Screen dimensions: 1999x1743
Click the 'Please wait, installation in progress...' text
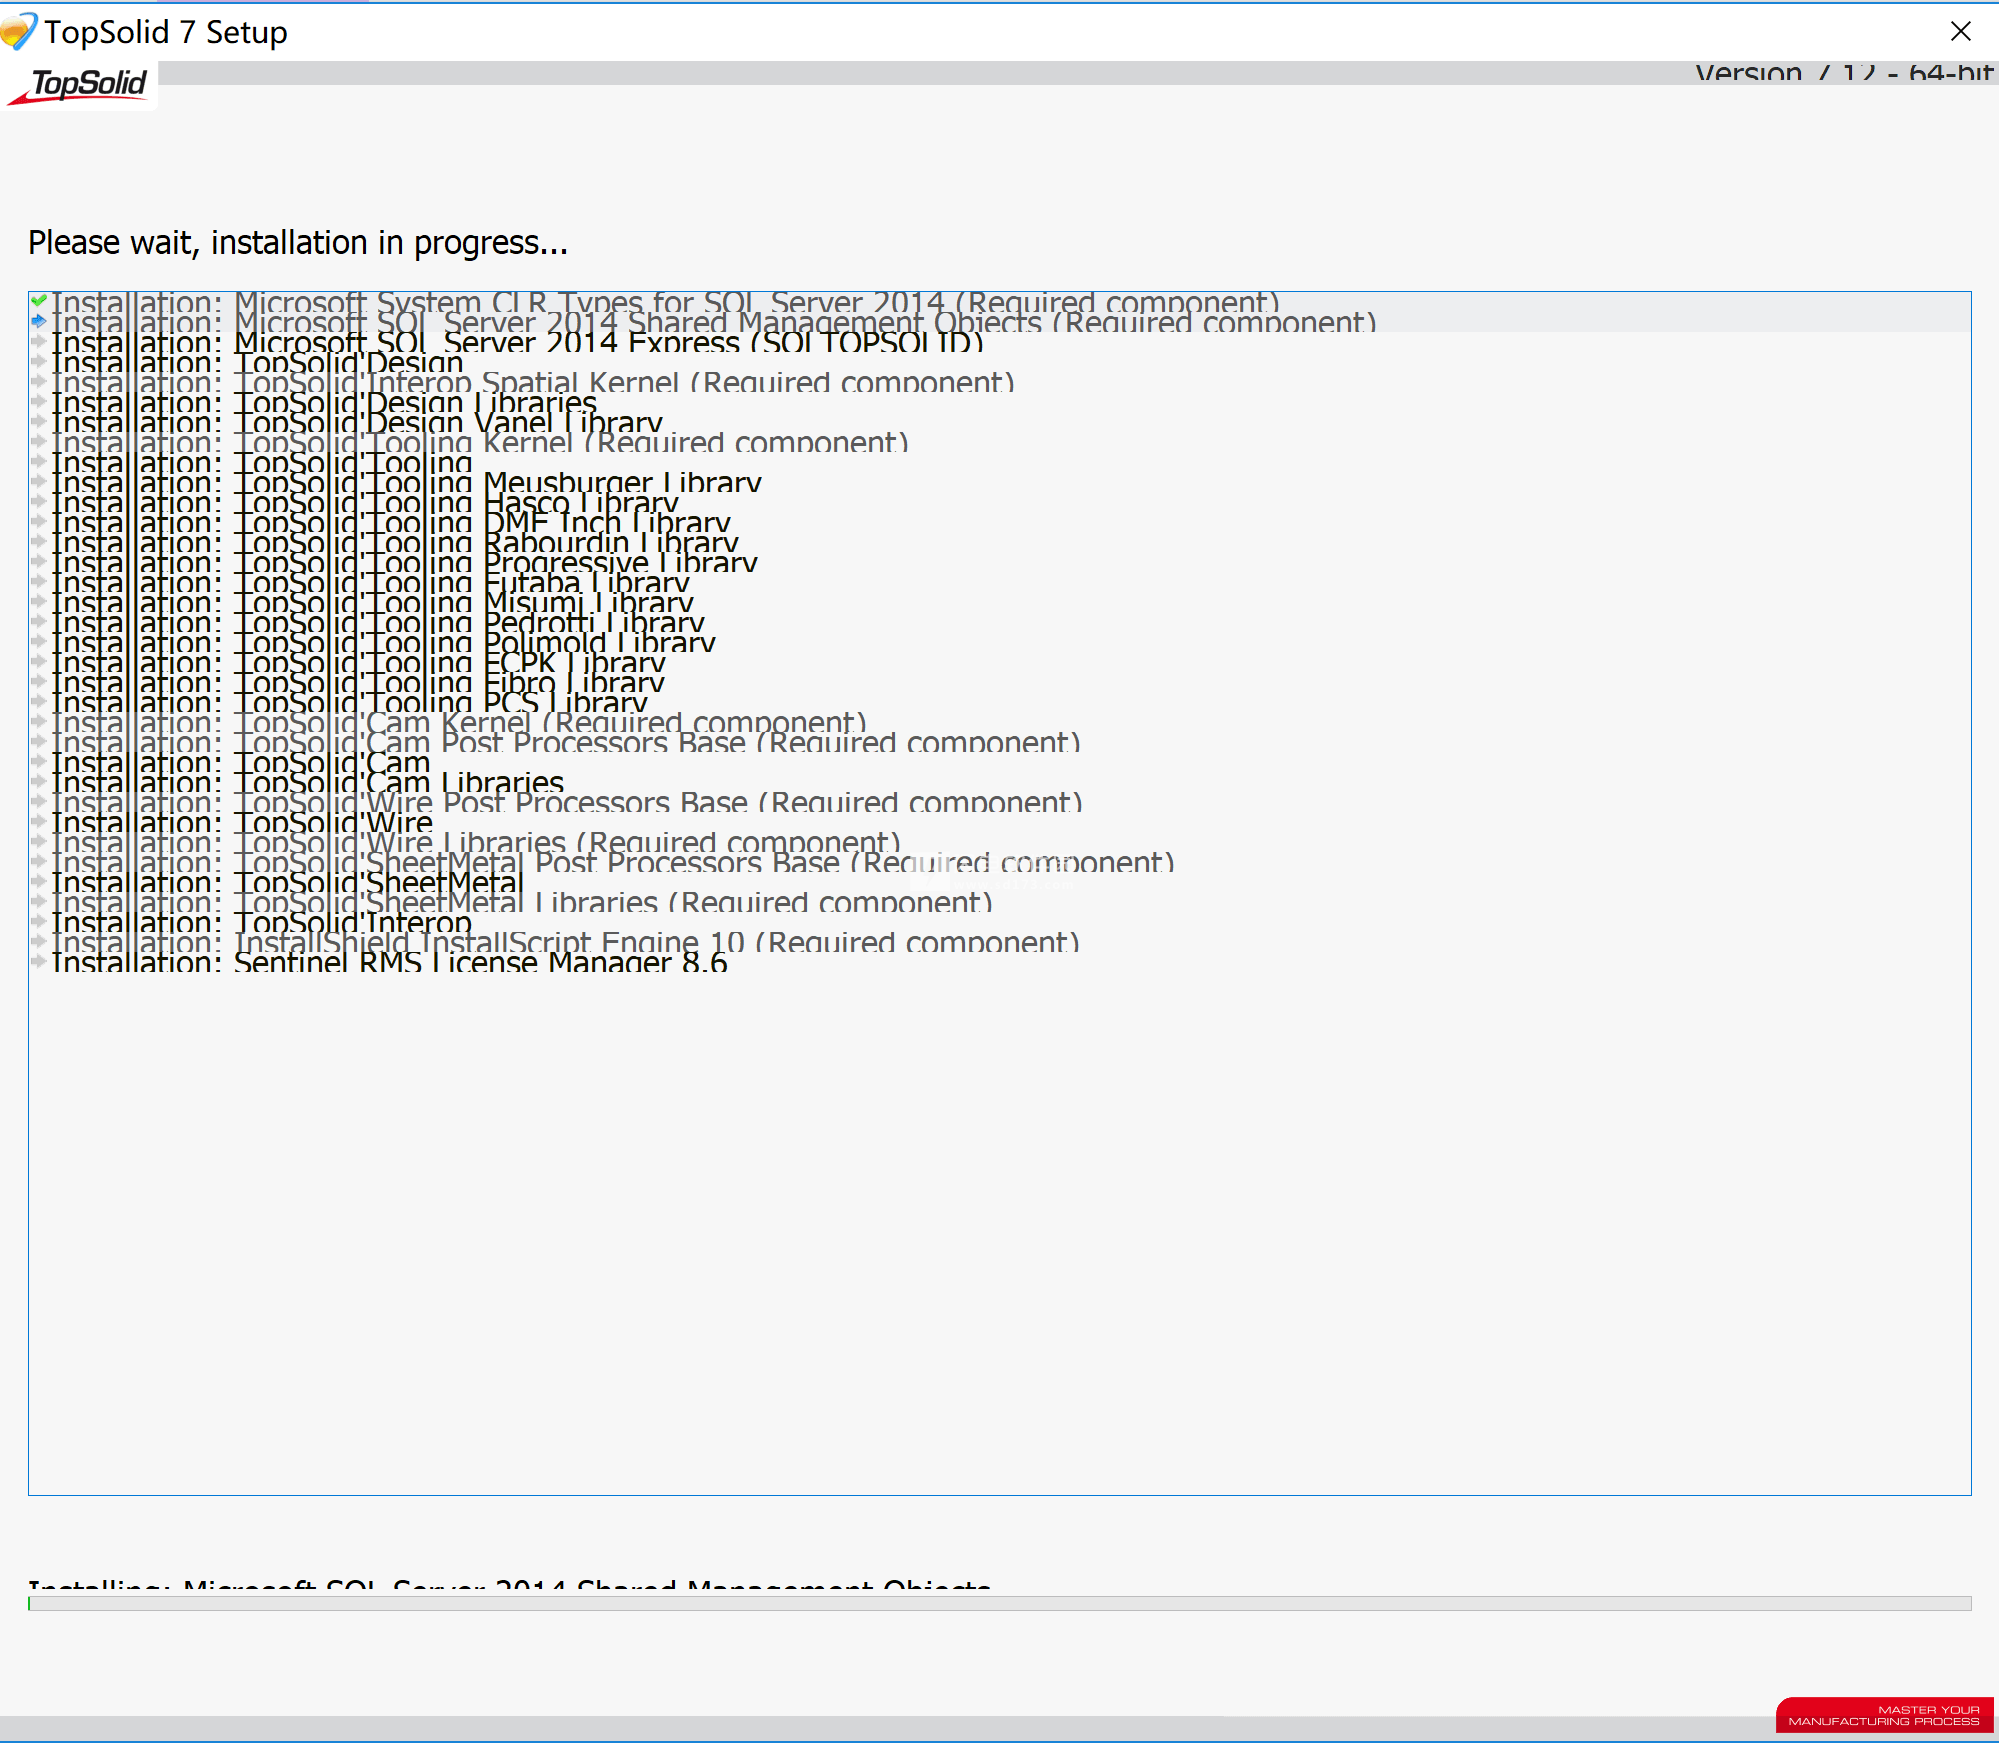point(298,243)
